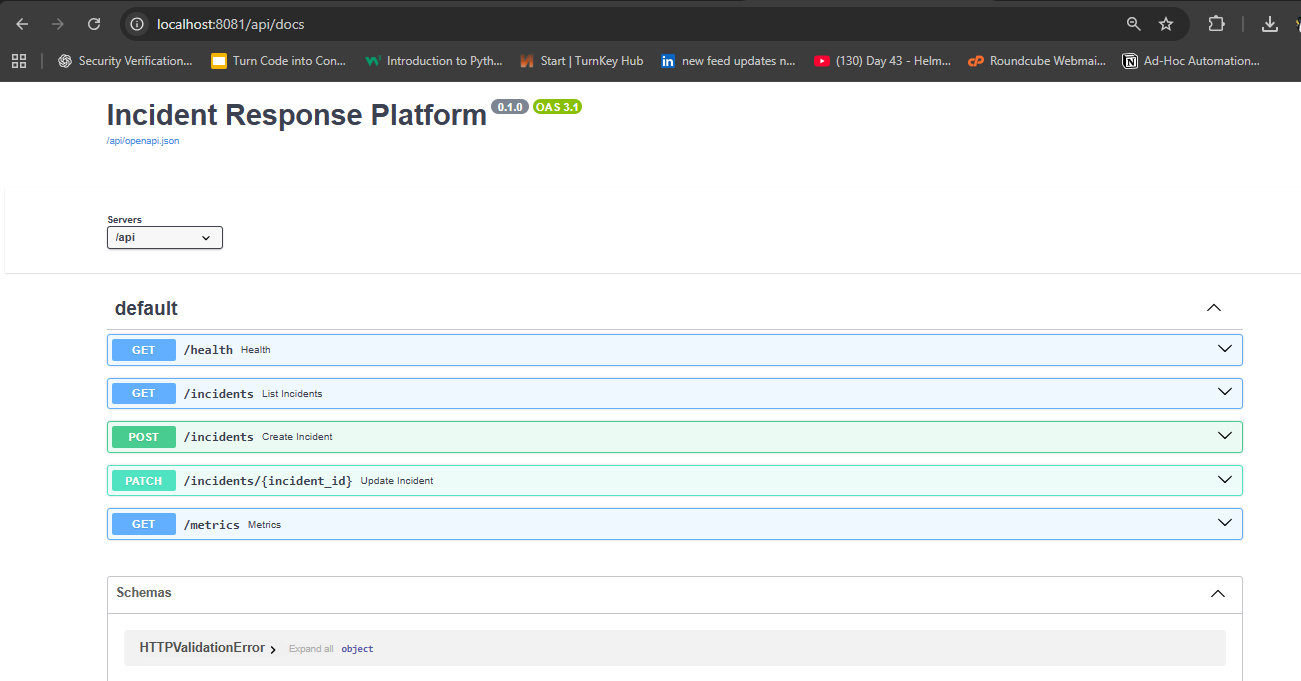
Task: Click the site info icon in address bar
Action: point(138,24)
